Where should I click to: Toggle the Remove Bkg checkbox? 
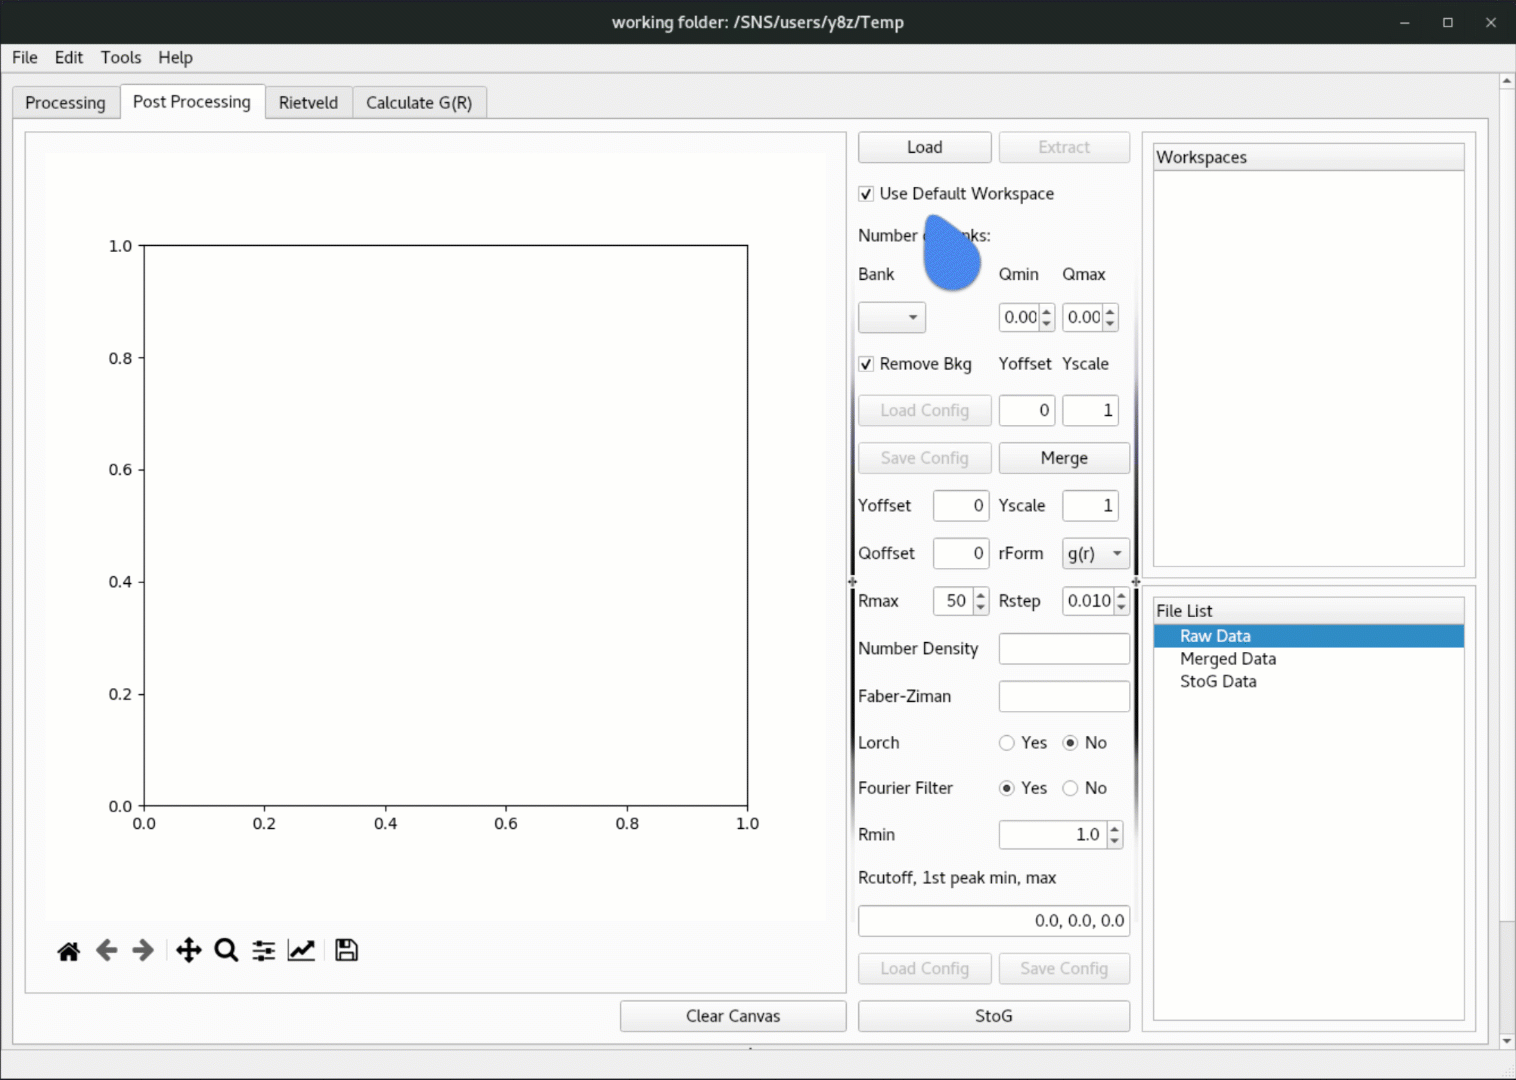(x=866, y=364)
